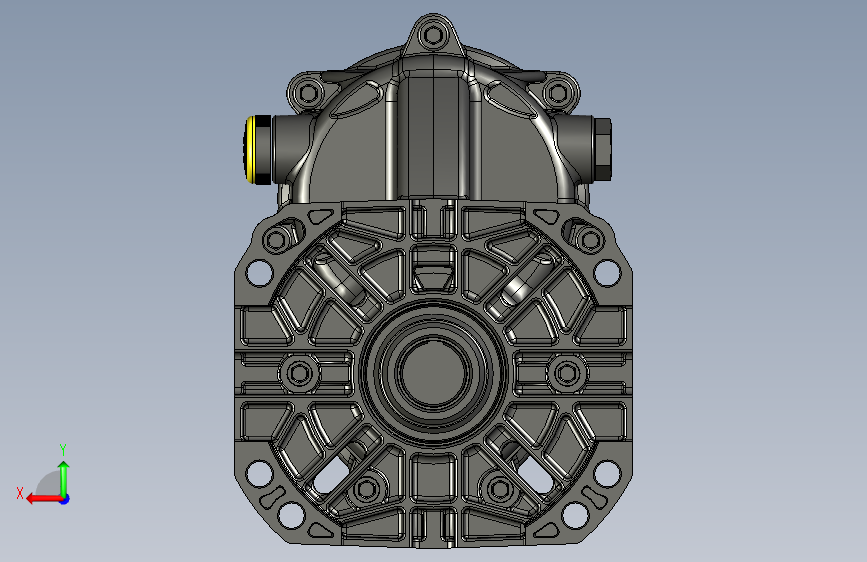Image resolution: width=867 pixels, height=562 pixels.
Task: Select the bolt hole in the top mounting lug
Action: (432, 37)
